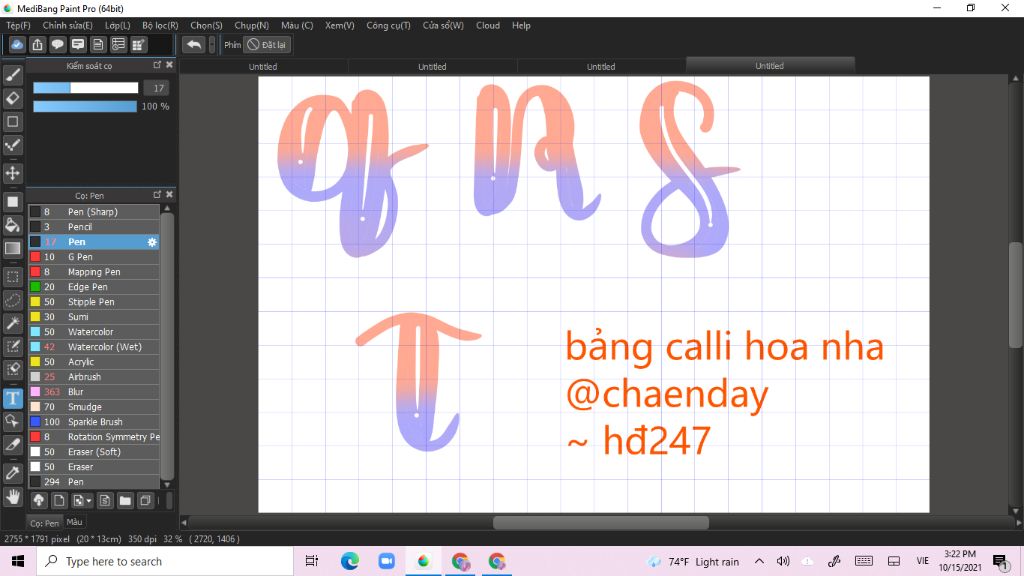The image size is (1024, 576).
Task: Click the volume icon in system tray
Action: pyautogui.click(x=783, y=562)
